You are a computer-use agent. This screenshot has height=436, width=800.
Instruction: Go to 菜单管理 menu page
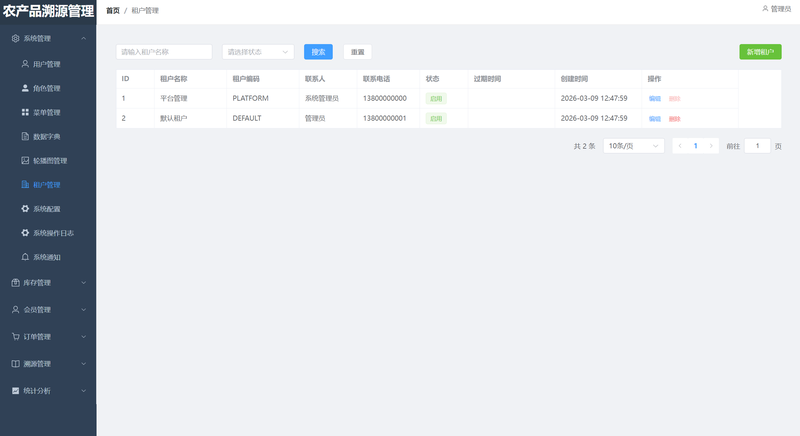click(46, 112)
